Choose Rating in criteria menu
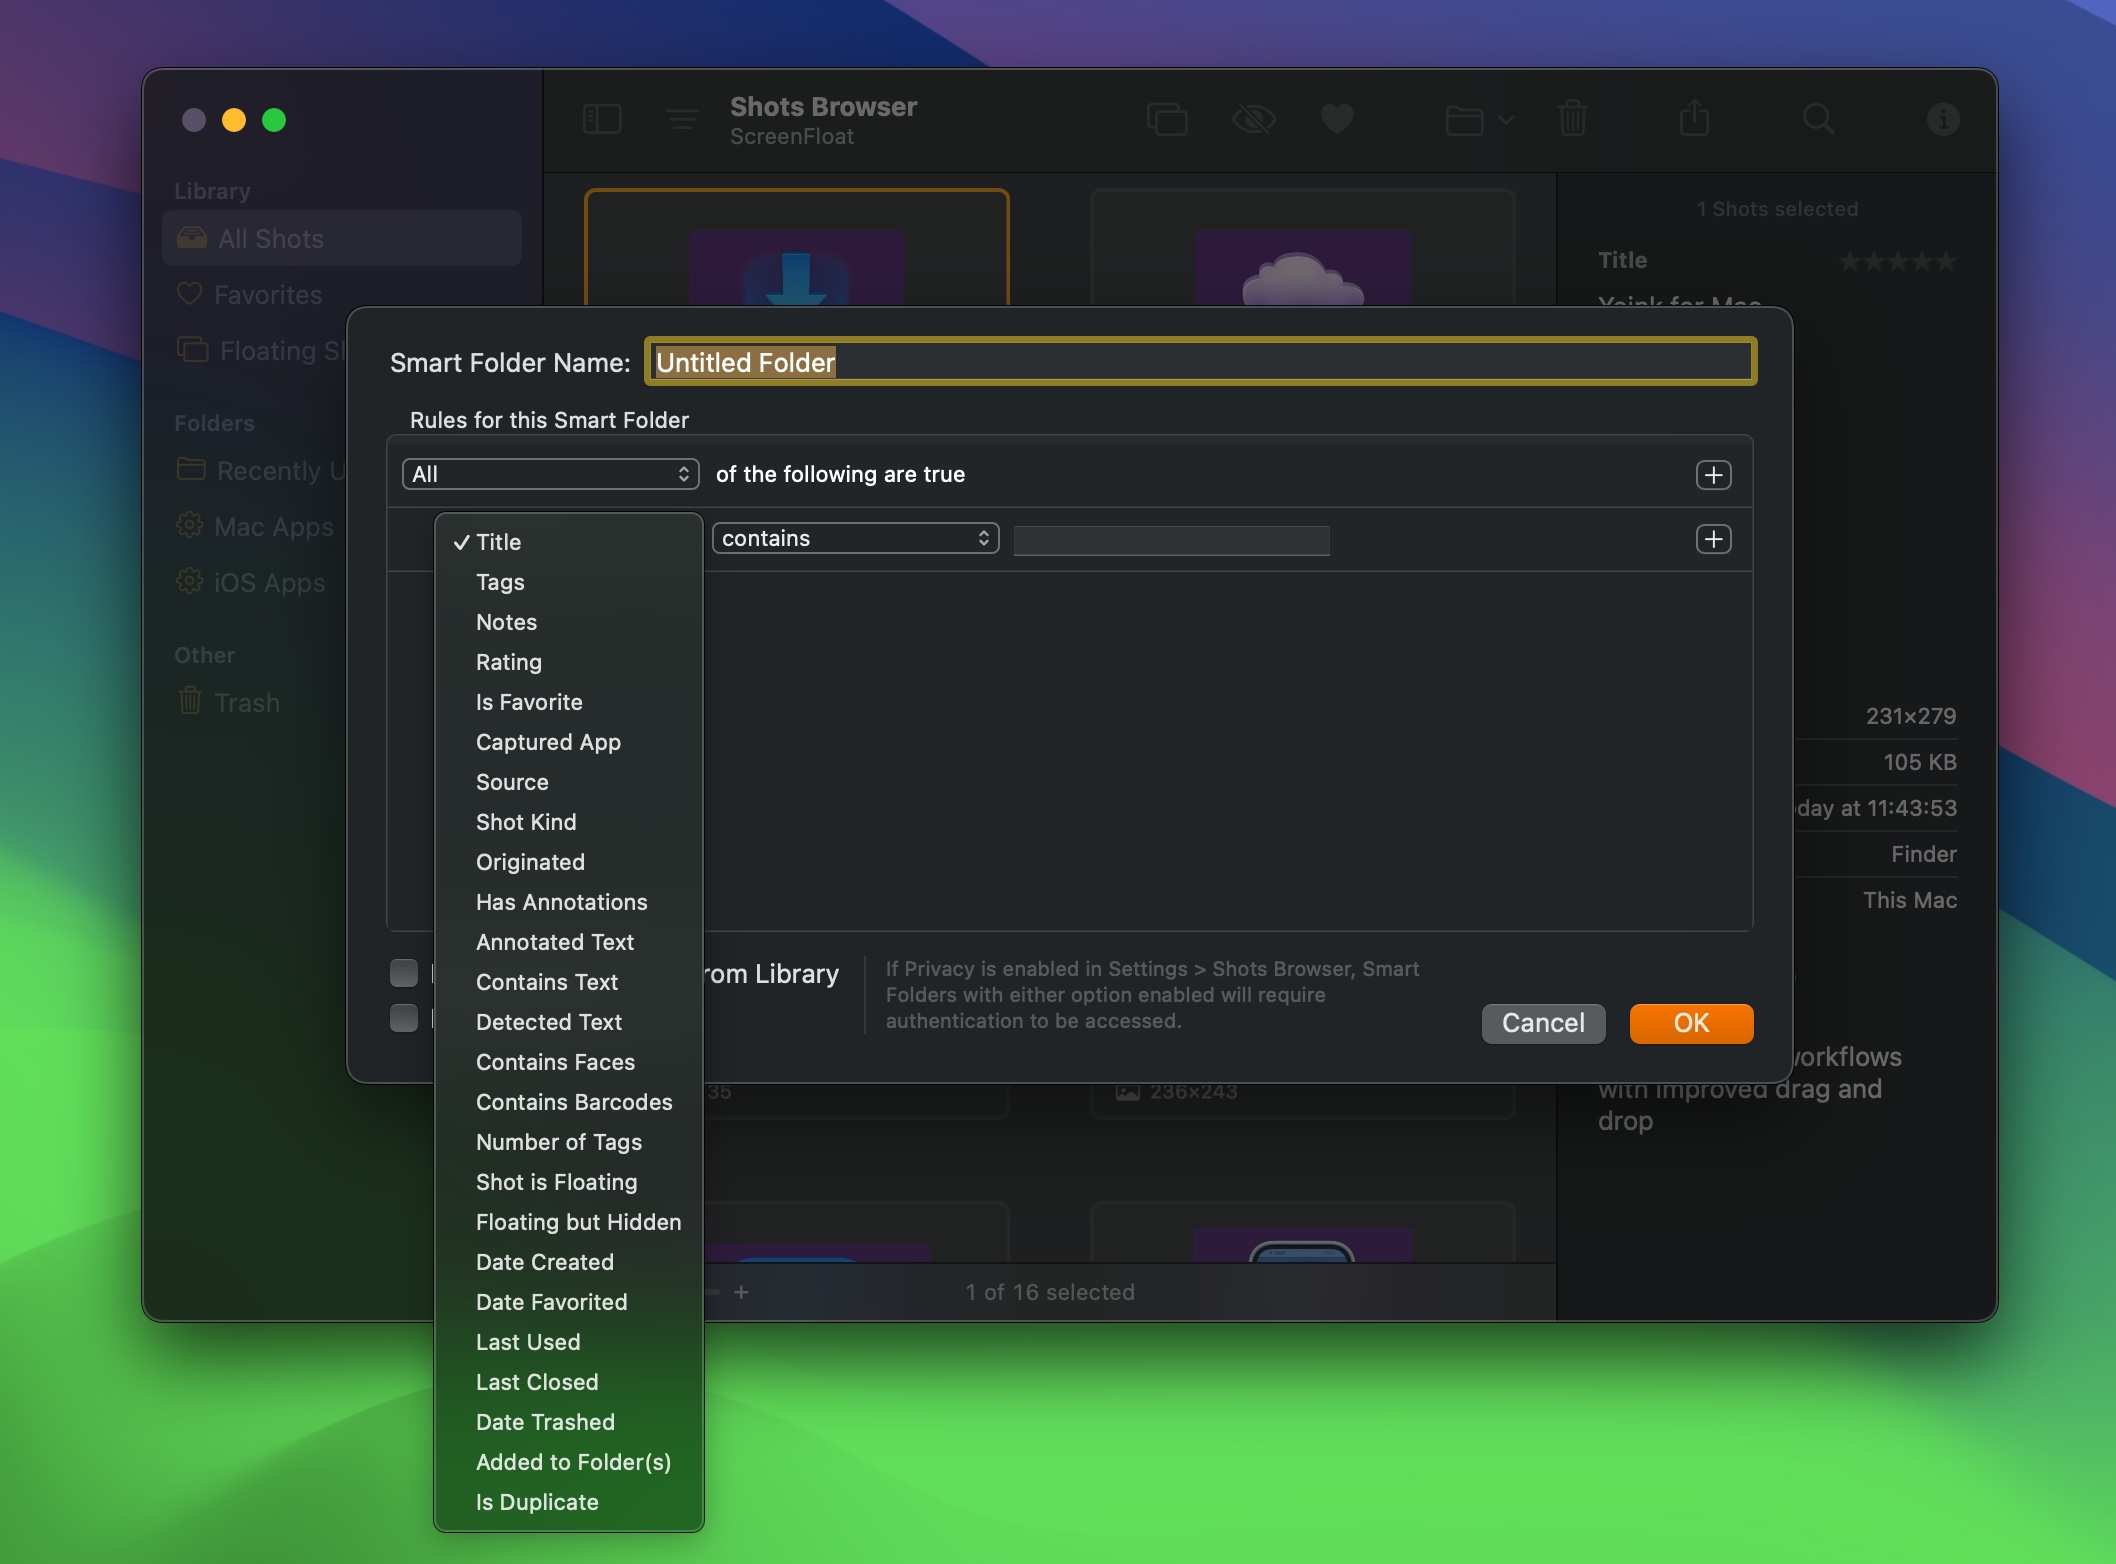The width and height of the screenshot is (2116, 1564). pyautogui.click(x=569, y=662)
